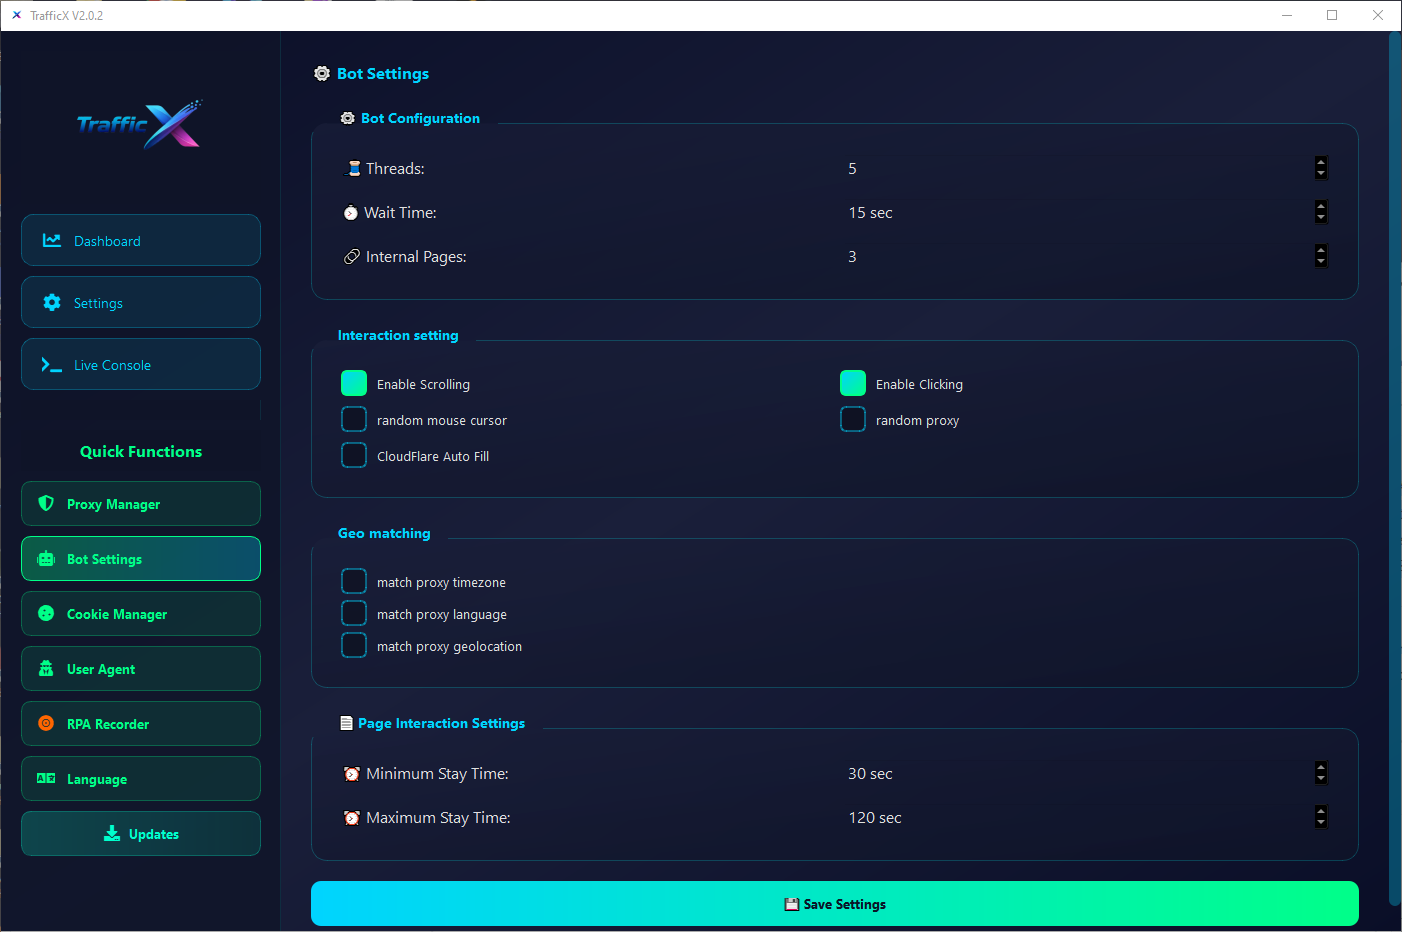
Task: Click the gear icon beside Bot Configuration
Action: [x=347, y=118]
